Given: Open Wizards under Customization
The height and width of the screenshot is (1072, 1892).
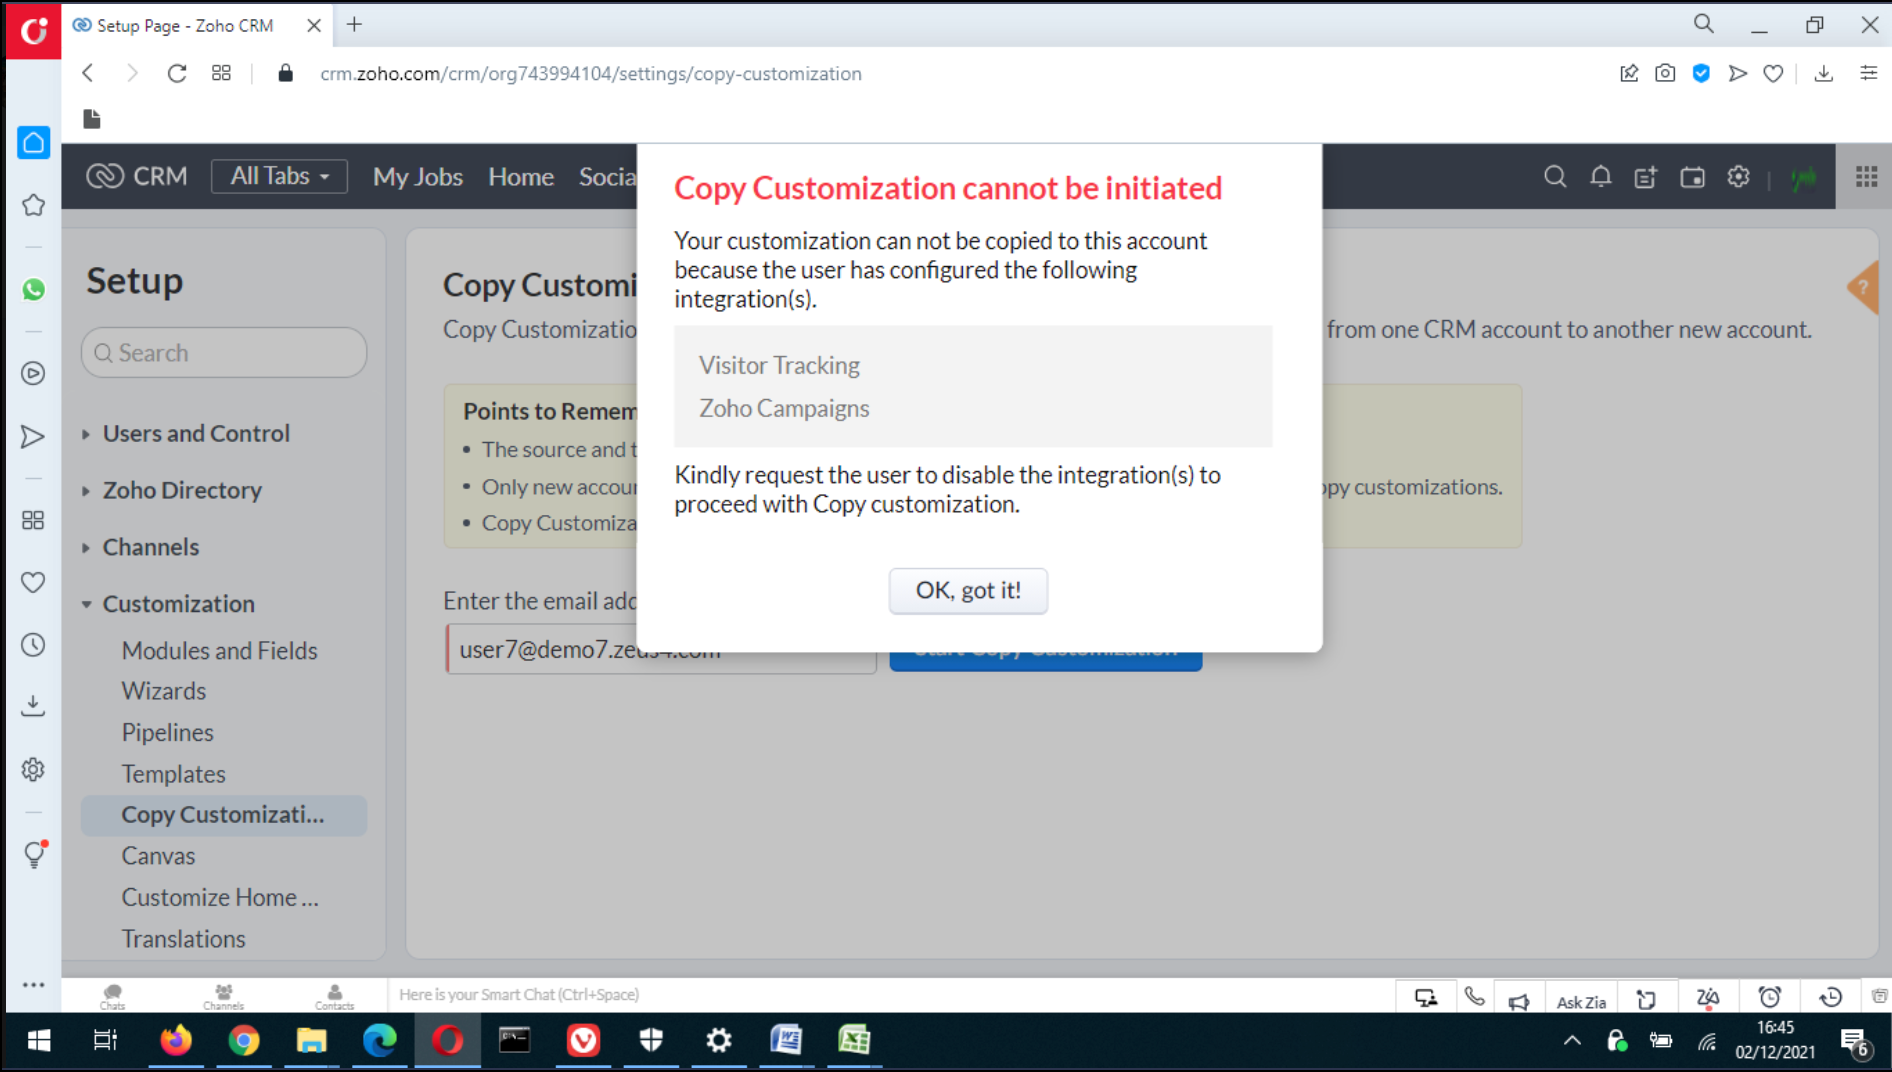Looking at the screenshot, I should (164, 691).
